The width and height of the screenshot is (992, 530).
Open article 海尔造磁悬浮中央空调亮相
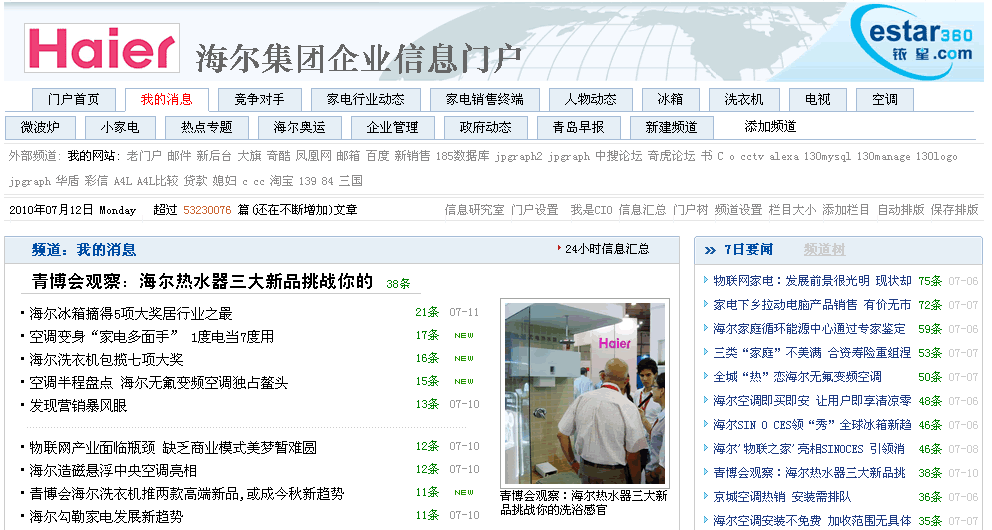[x=113, y=470]
